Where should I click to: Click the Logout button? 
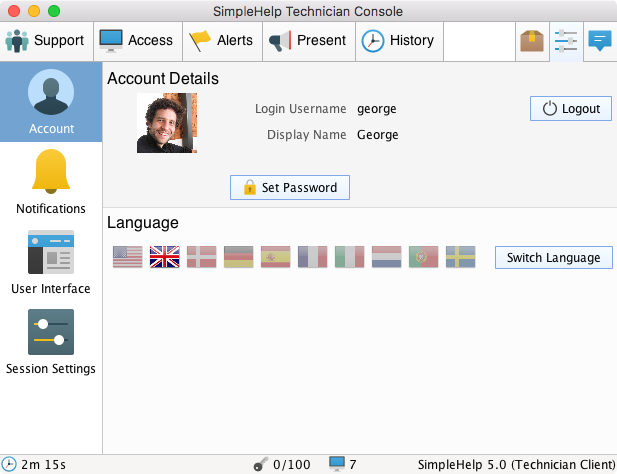pos(571,109)
